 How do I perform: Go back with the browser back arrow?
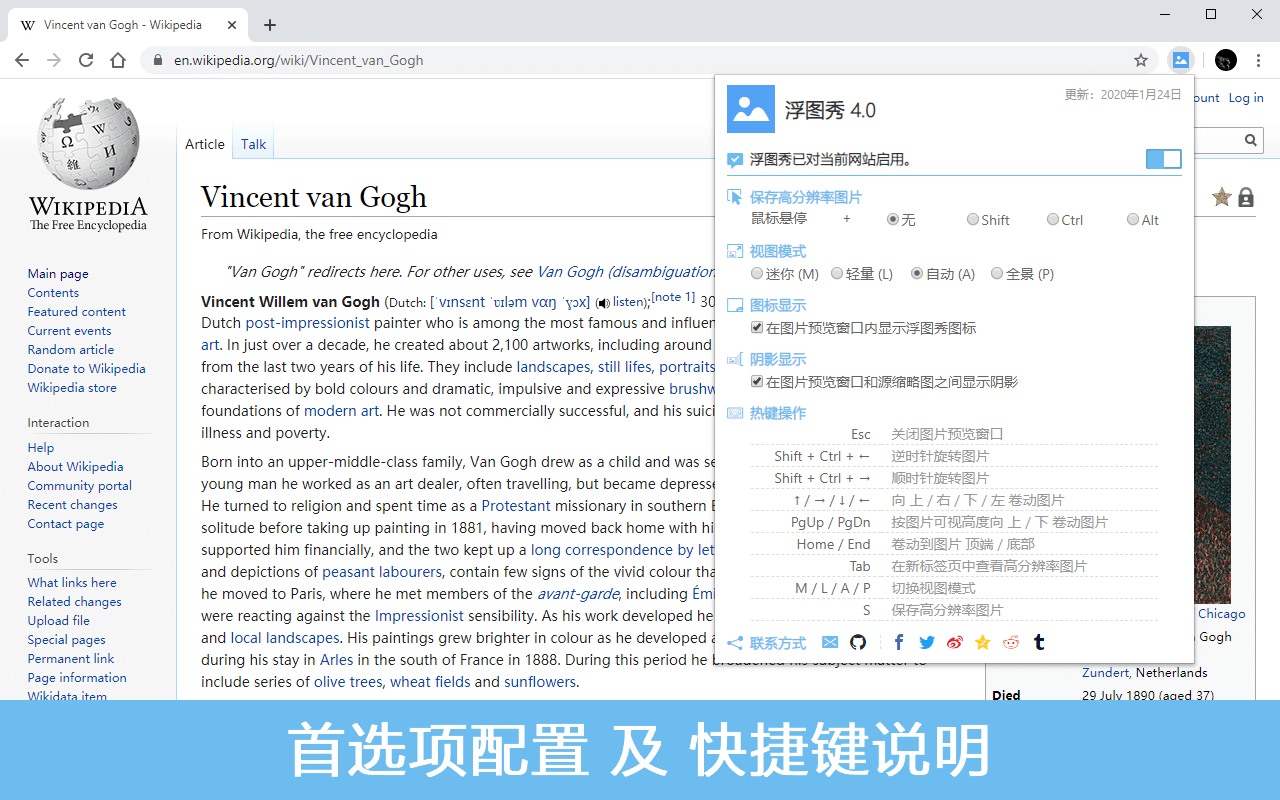[x=22, y=60]
